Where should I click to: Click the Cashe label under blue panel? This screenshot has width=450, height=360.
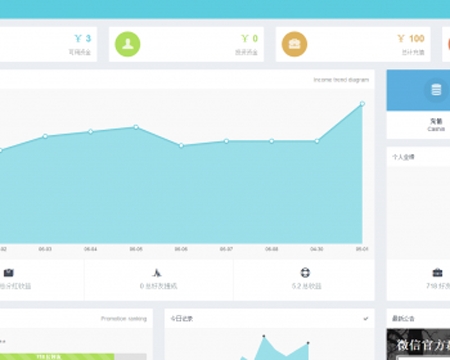pos(436,129)
